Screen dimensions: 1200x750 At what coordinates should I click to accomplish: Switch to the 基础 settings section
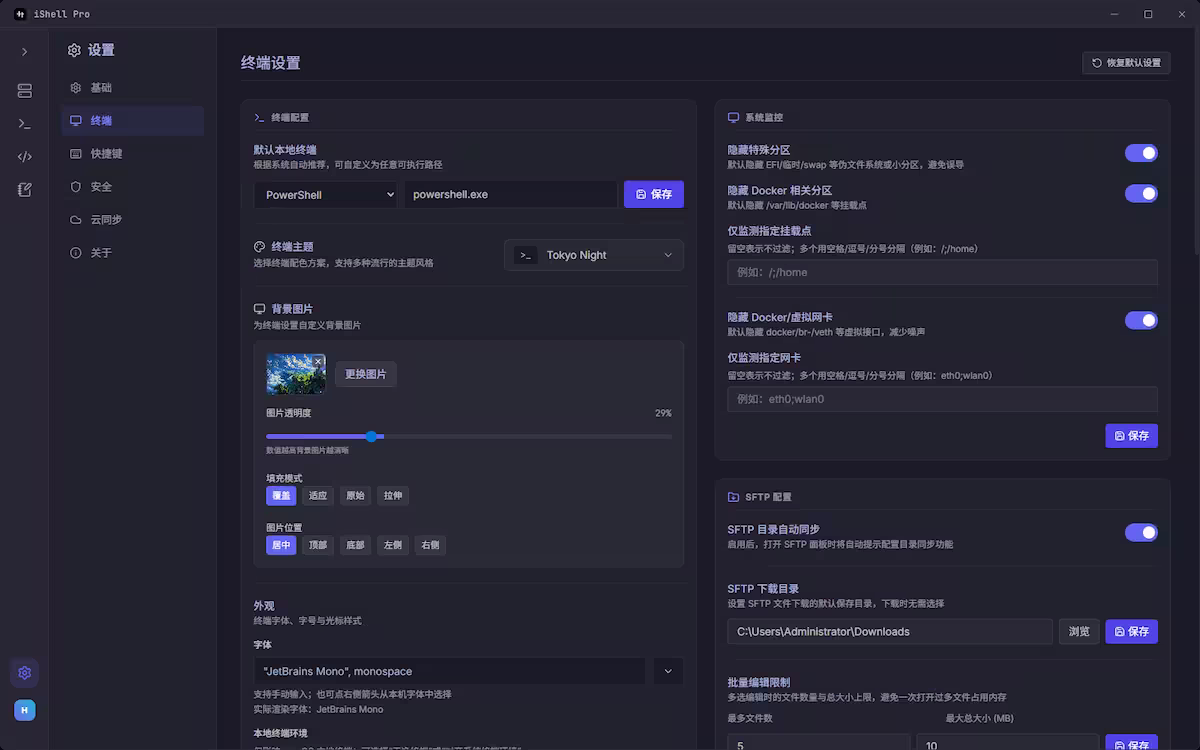point(131,87)
